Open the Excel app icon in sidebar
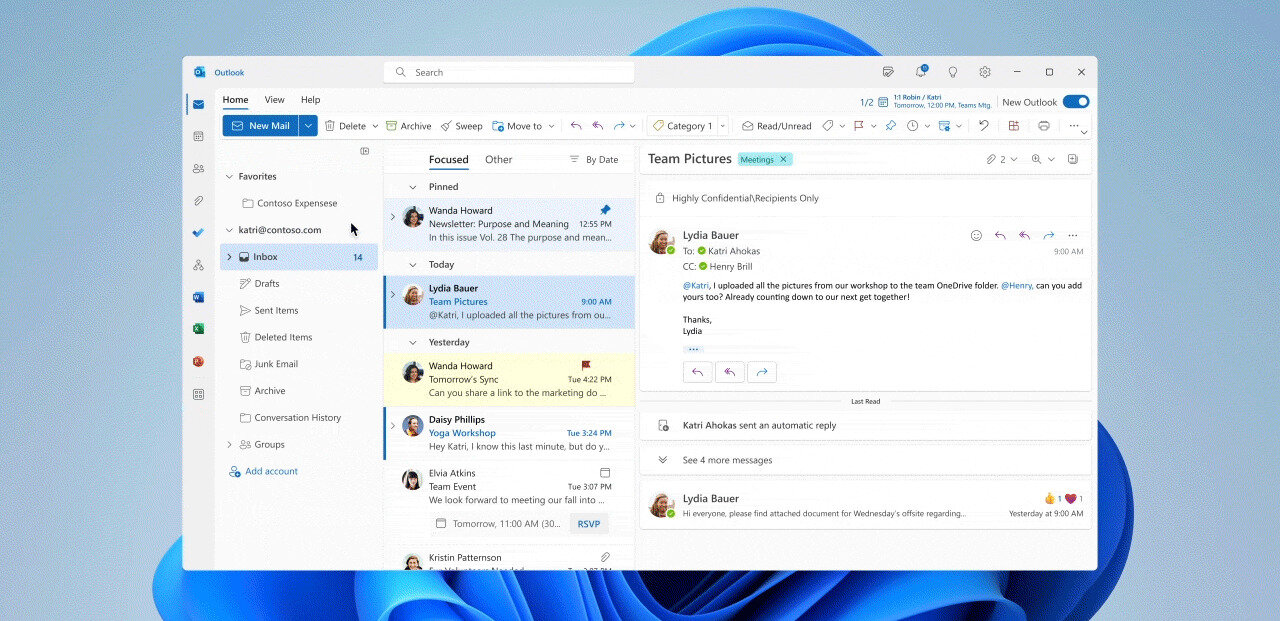Viewport: 1282px width, 621px height. coord(199,329)
